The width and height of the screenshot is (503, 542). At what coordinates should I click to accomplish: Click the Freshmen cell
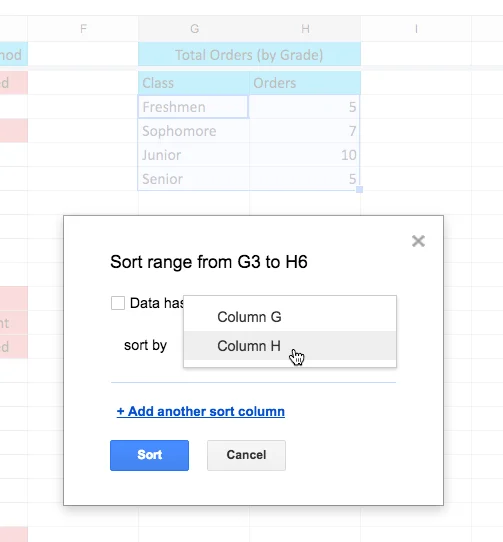193,107
